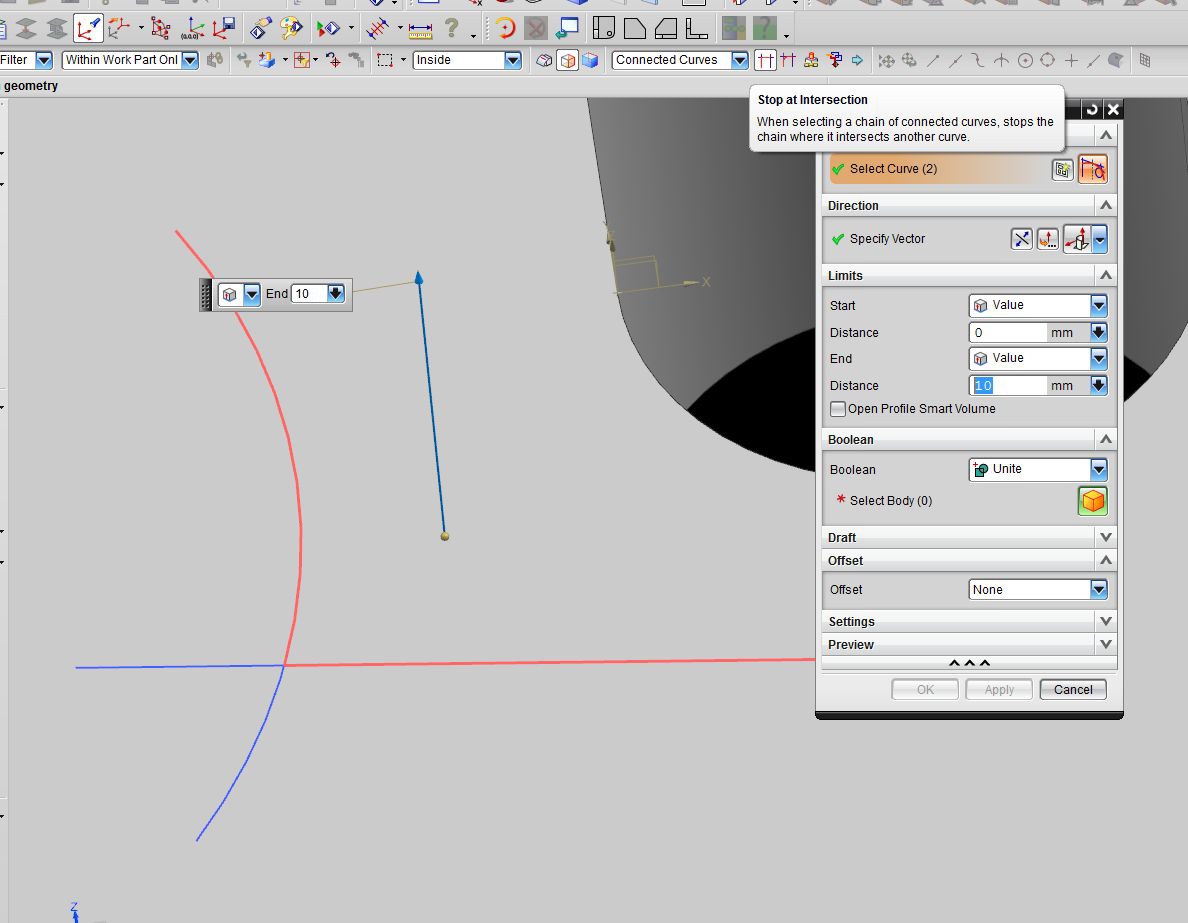This screenshot has width=1188, height=923.
Task: Click the Apply button
Action: 999,690
